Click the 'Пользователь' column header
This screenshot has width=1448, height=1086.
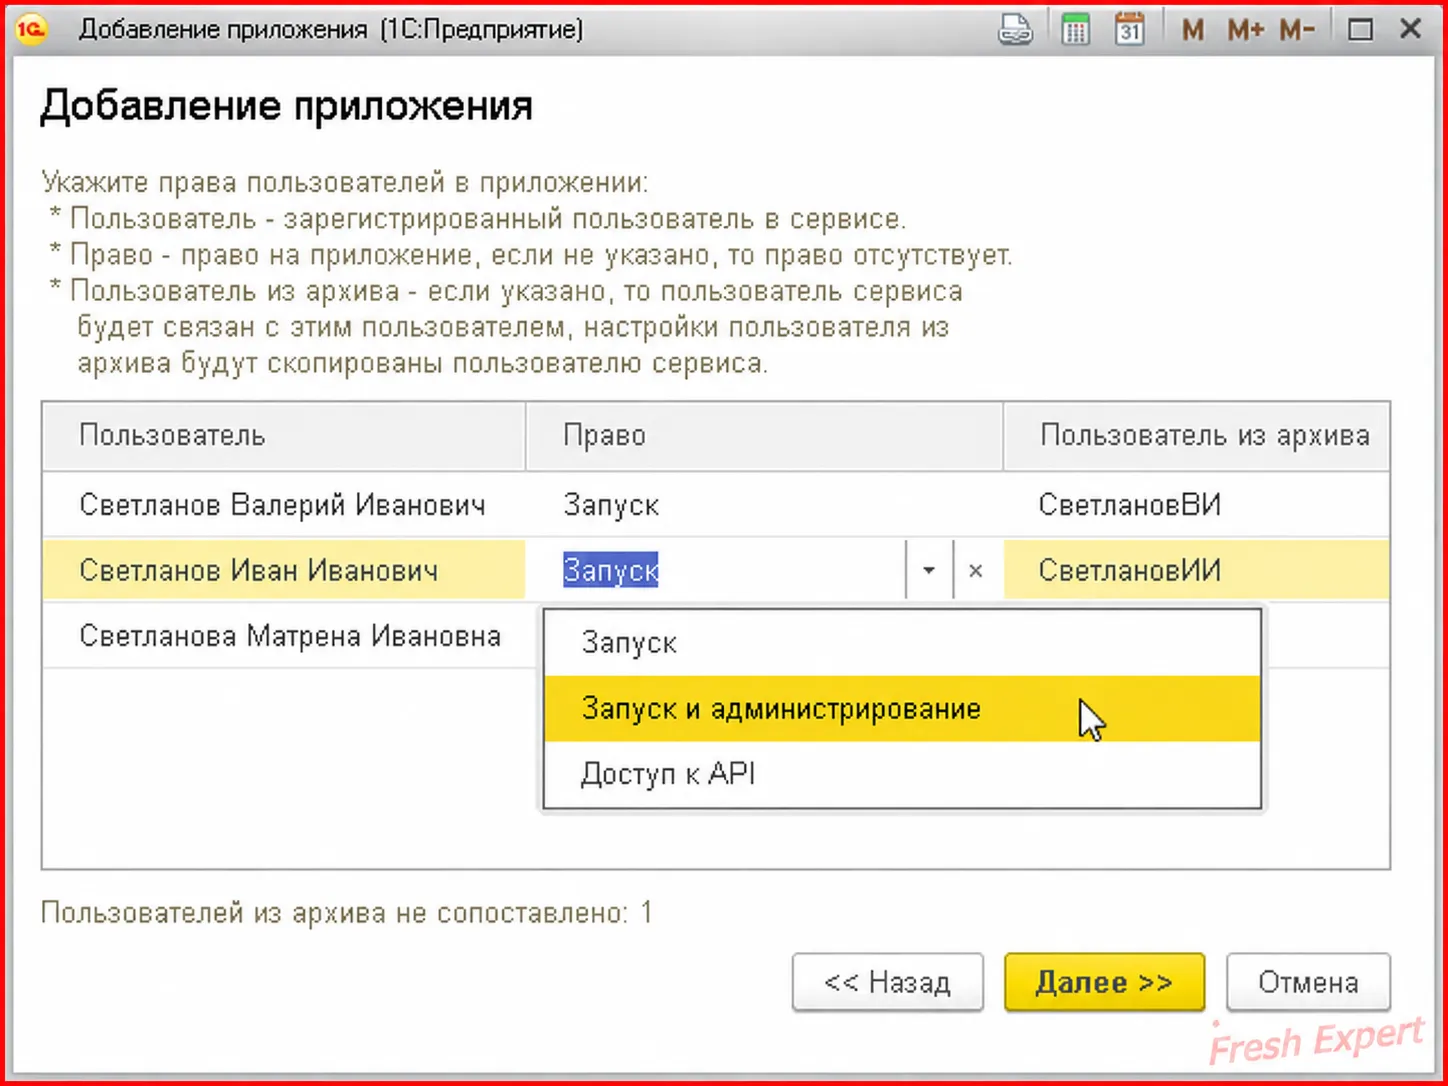click(284, 436)
